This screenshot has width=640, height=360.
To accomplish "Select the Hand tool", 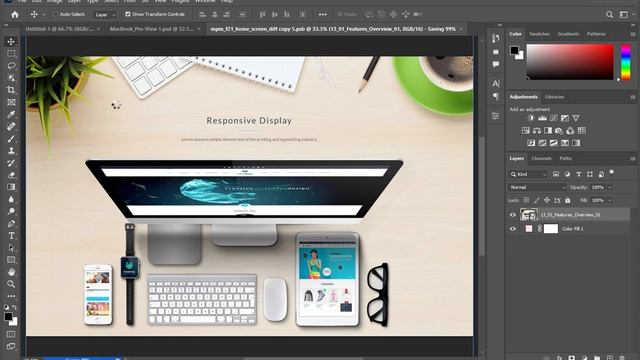I will pyautogui.click(x=11, y=272).
